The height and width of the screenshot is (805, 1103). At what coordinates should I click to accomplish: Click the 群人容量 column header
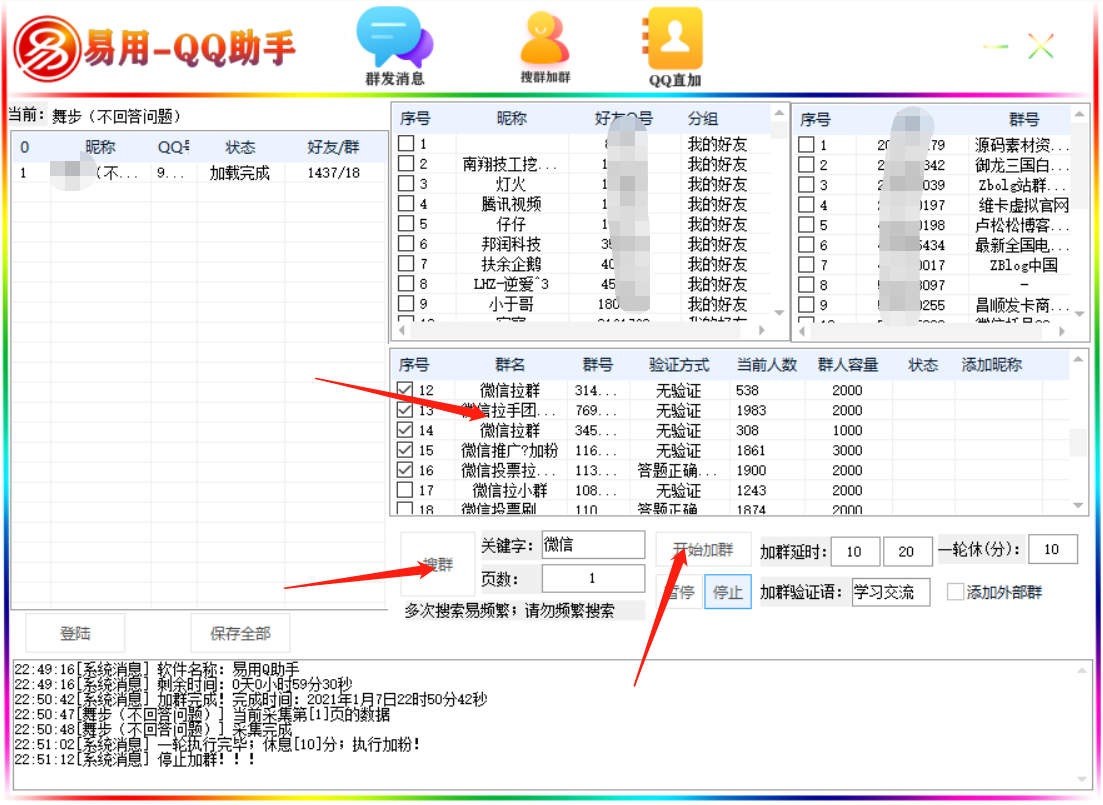[848, 365]
